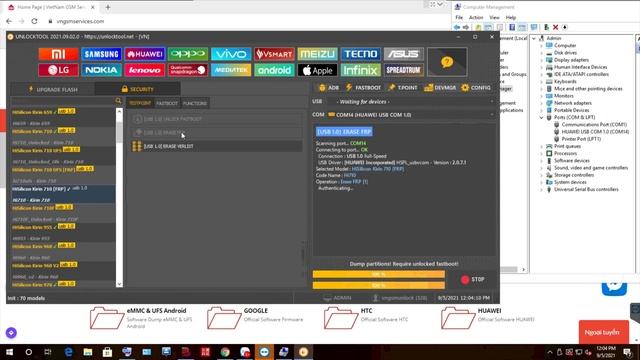This screenshot has width=640, height=360.
Task: Click red X uninstall icon in Computer Management
Action: click(556, 27)
